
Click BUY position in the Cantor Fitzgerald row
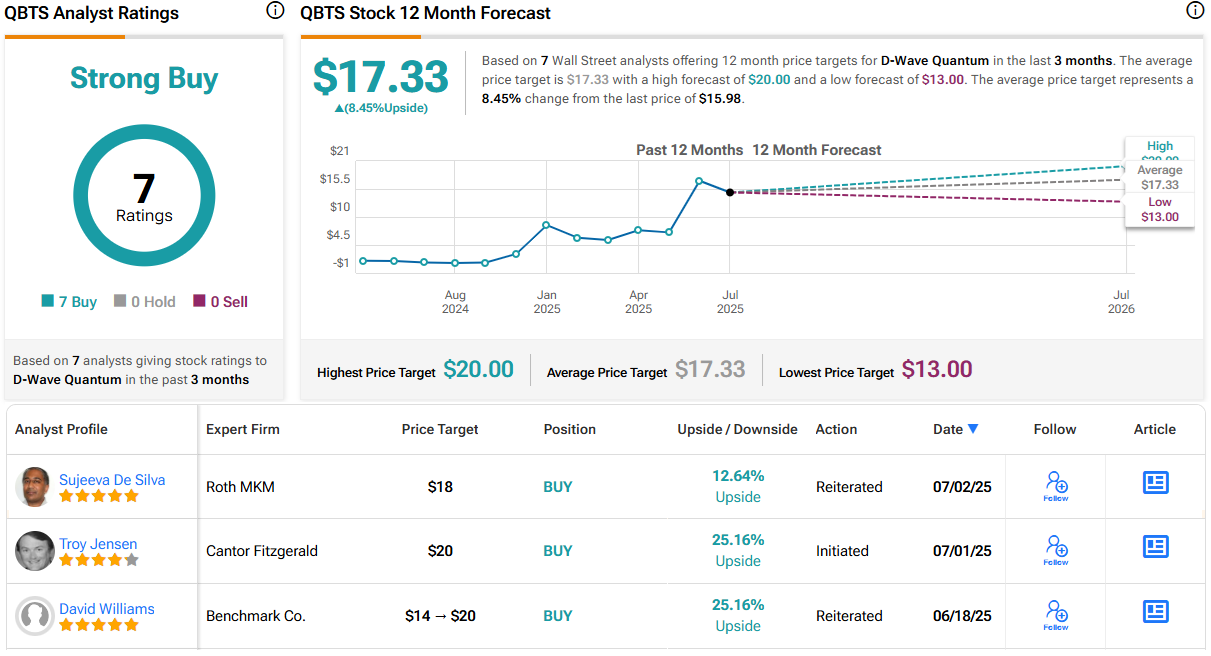click(x=558, y=551)
